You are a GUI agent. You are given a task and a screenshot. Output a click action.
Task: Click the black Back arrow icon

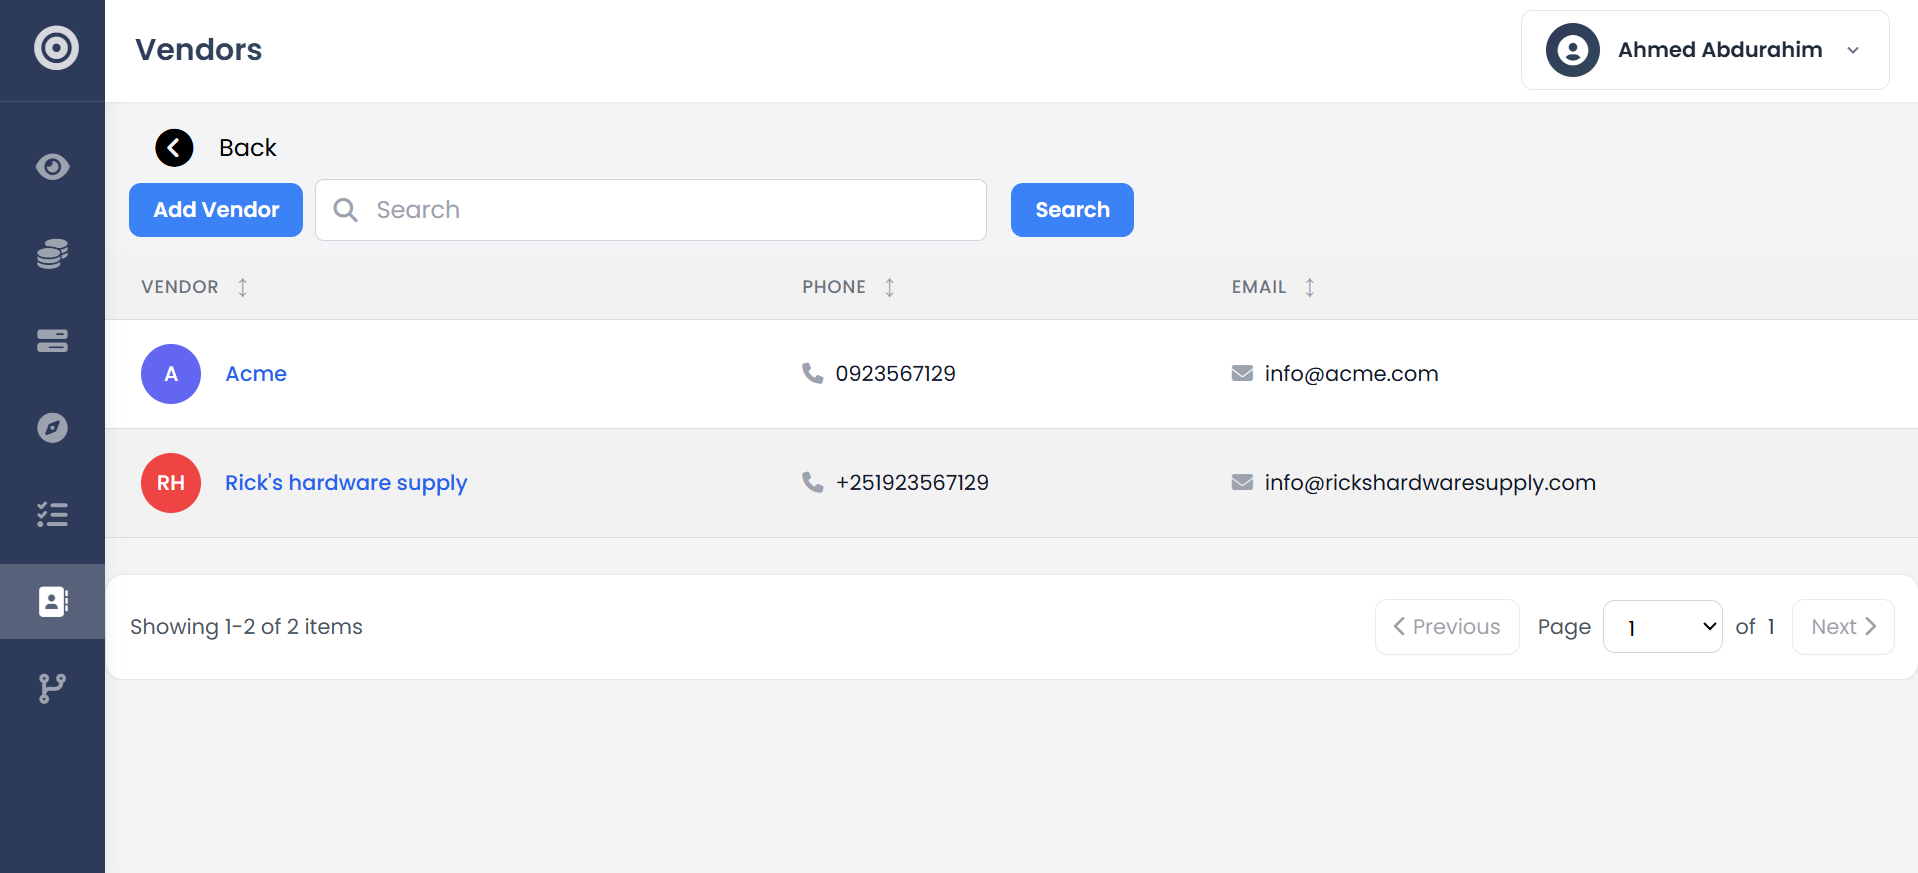point(174,148)
